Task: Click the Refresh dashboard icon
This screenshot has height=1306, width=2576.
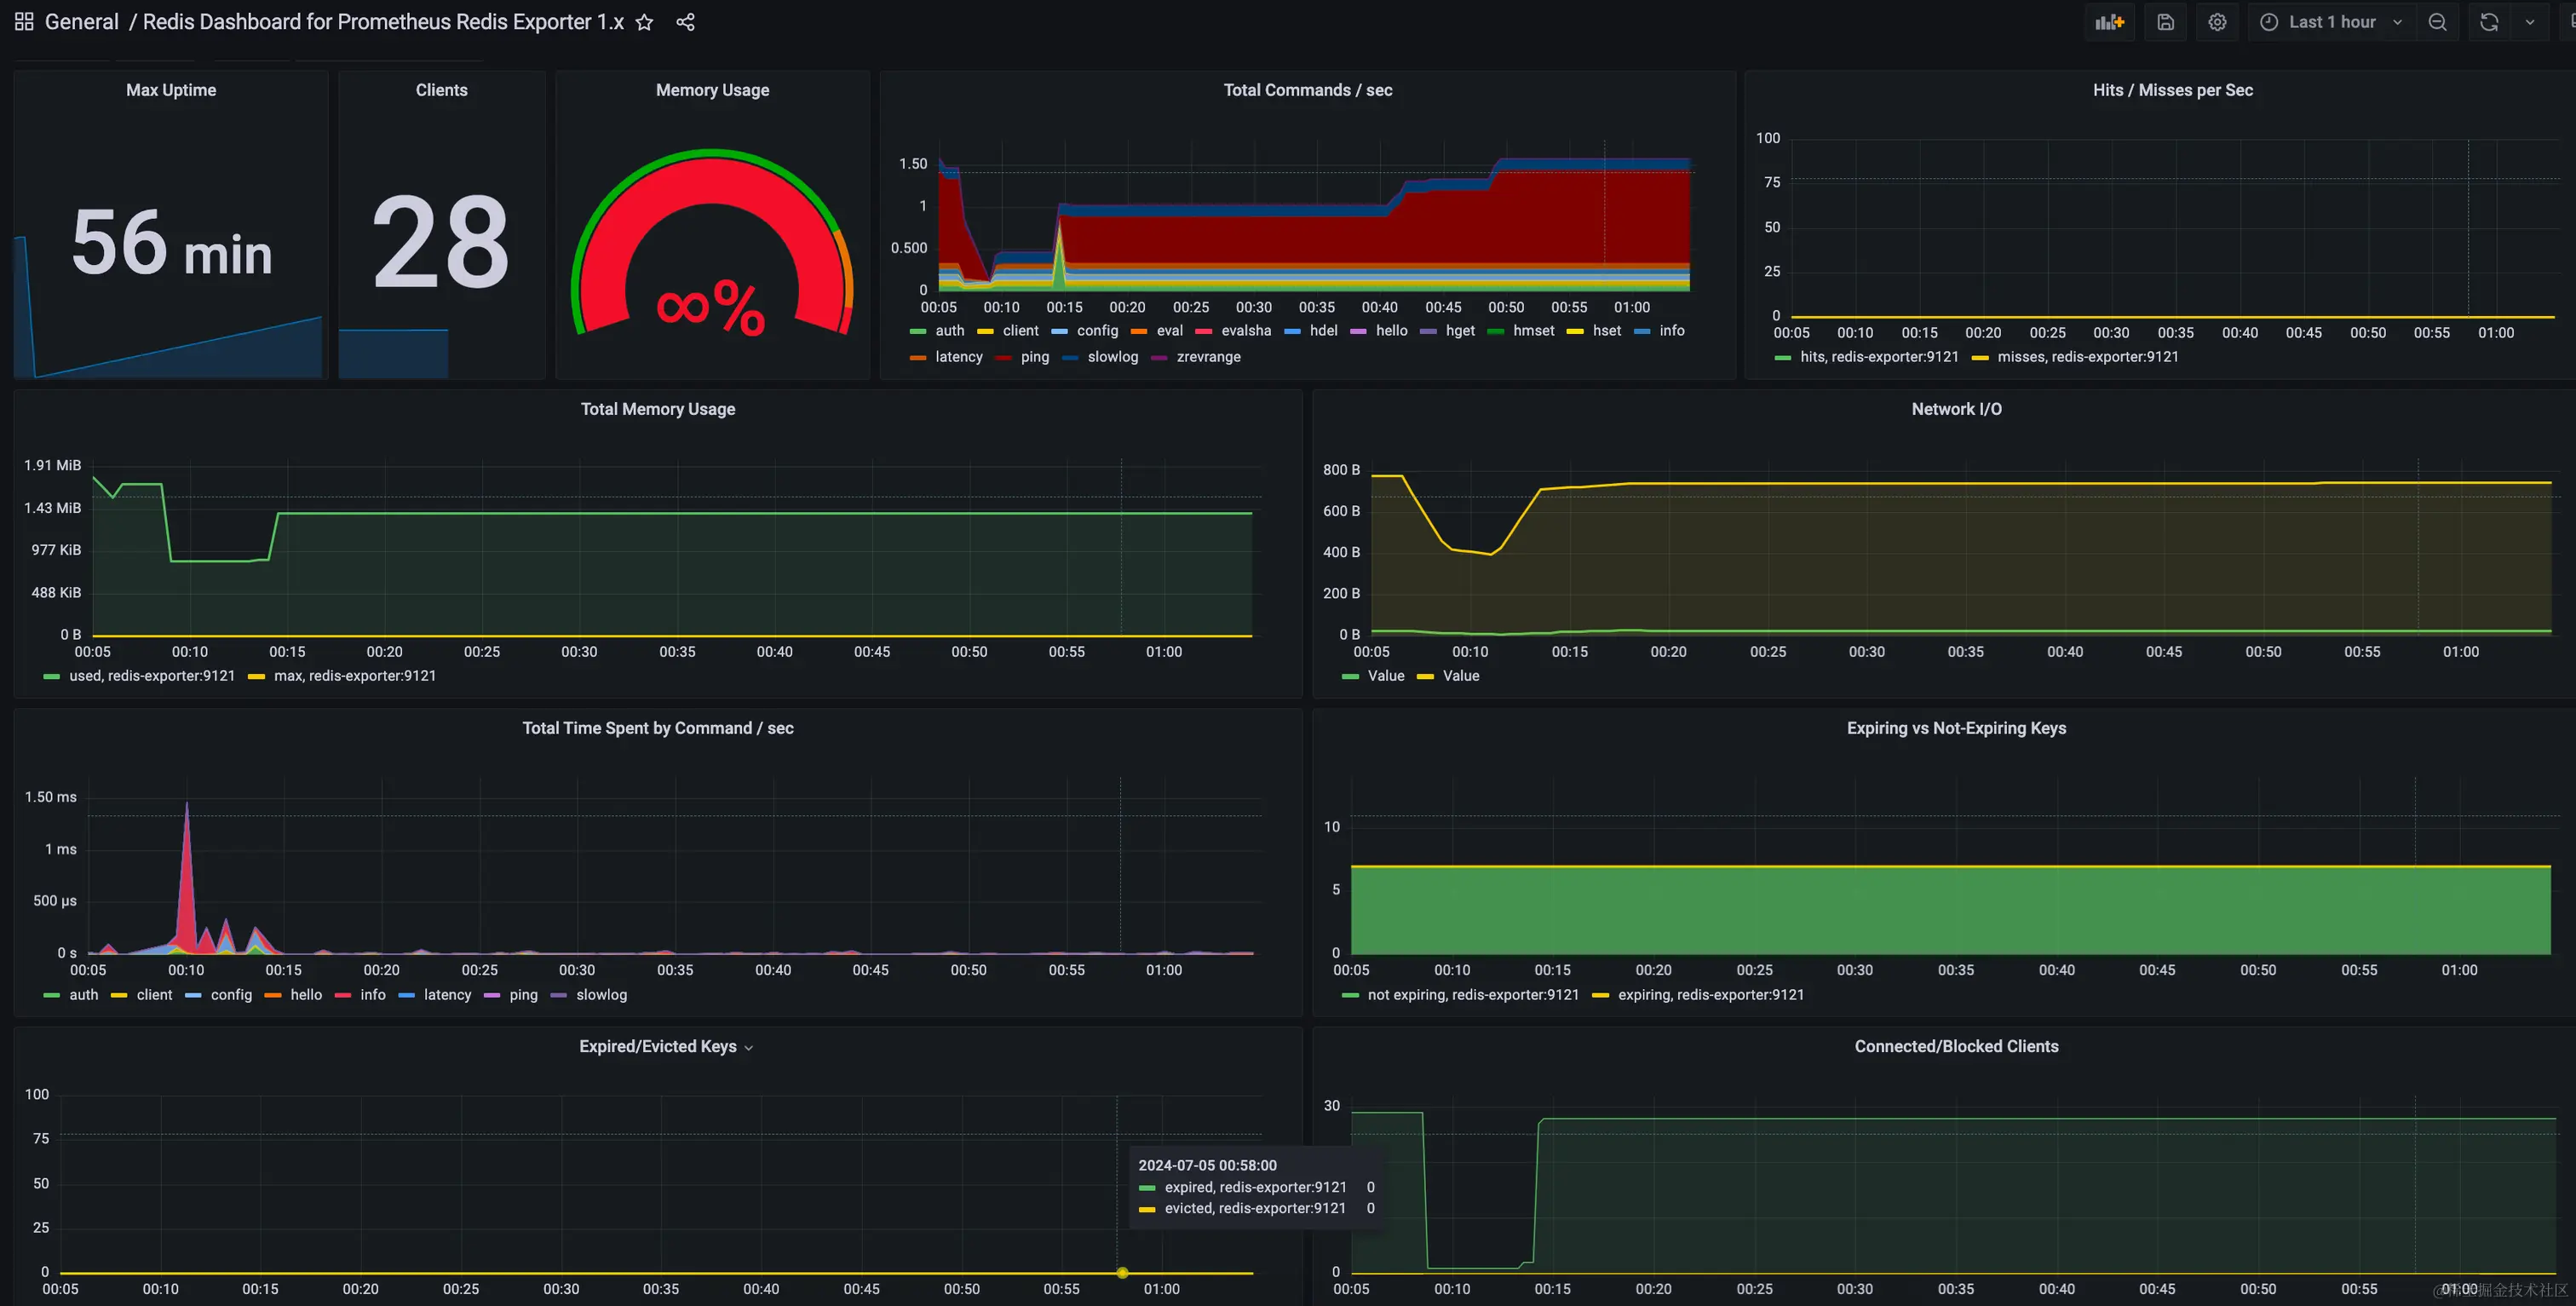Action: (2489, 22)
